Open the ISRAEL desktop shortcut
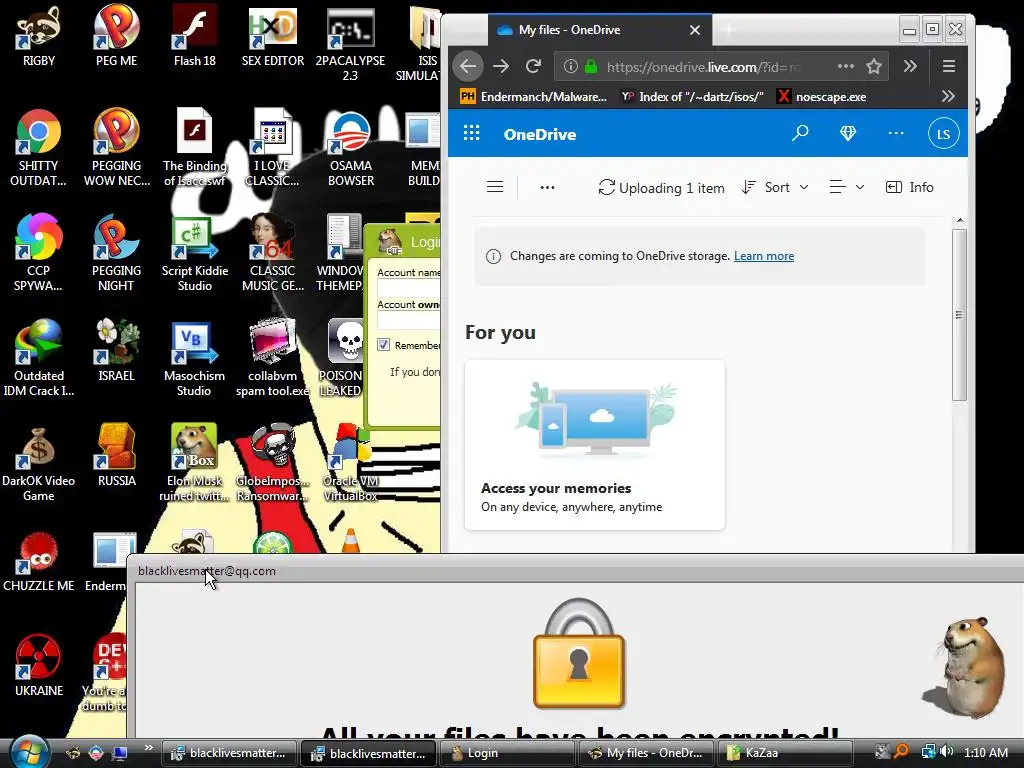 tap(116, 351)
